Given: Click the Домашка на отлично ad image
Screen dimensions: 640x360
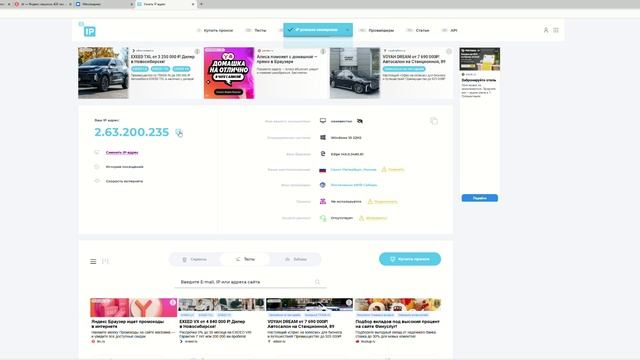Looking at the screenshot, I should [229, 73].
